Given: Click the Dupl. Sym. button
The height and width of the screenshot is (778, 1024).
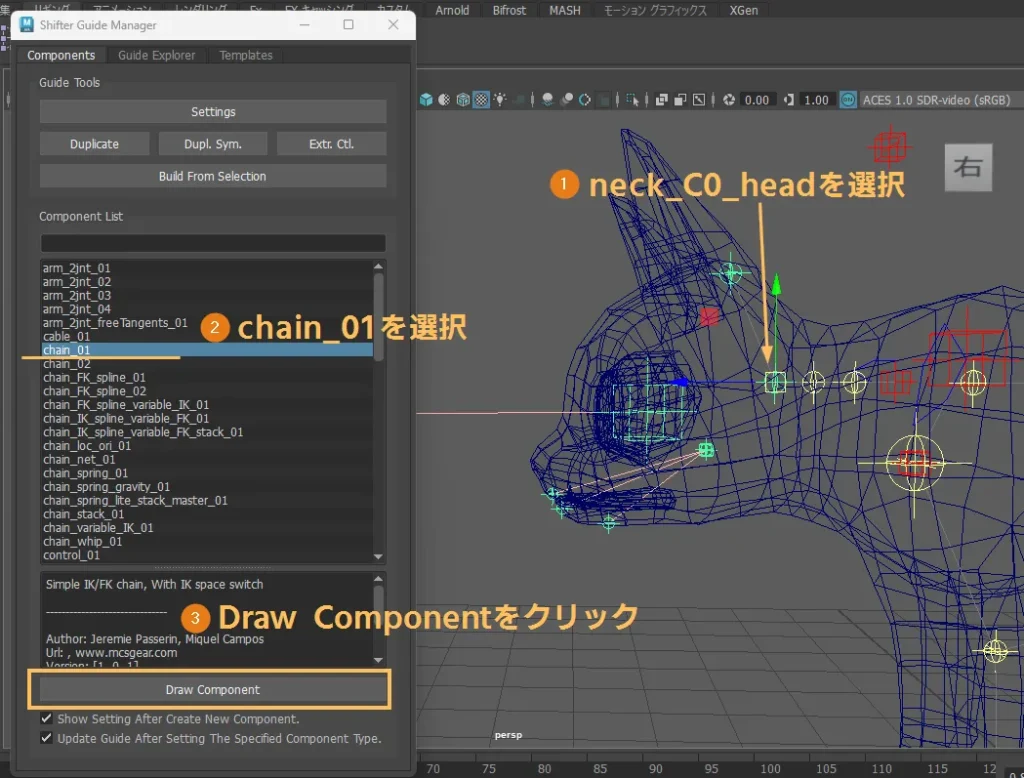Looking at the screenshot, I should (x=213, y=144).
